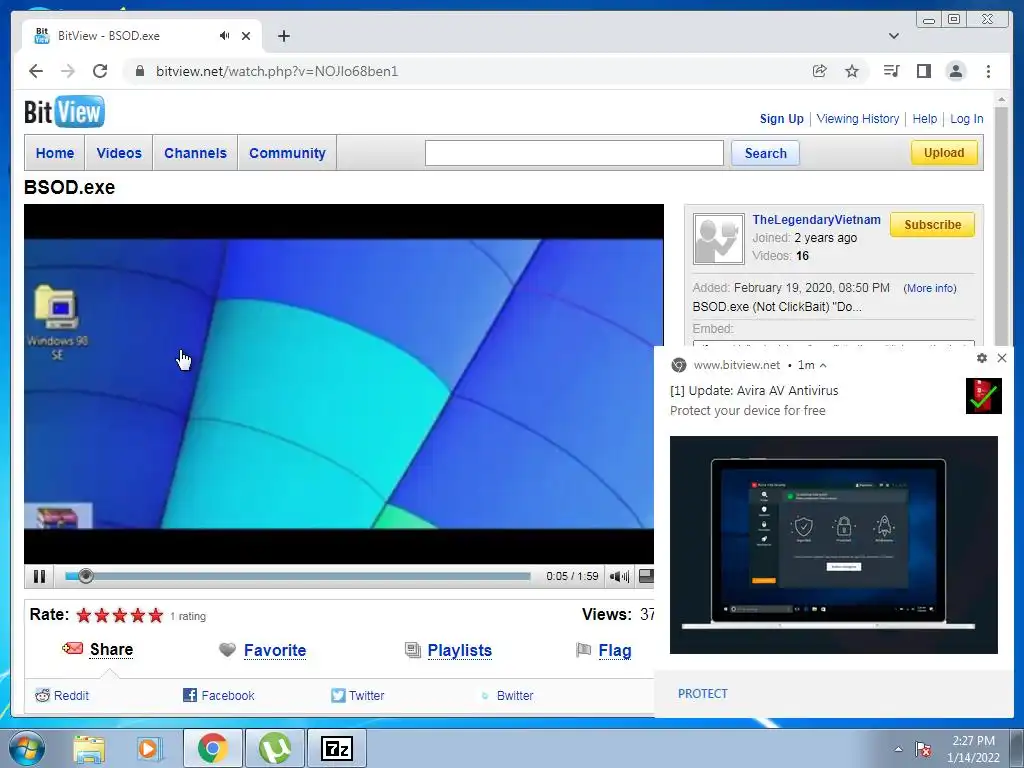Screen dimensions: 1024x768
Task: Open TheLegendaryVietnam channel link
Action: (x=816, y=219)
